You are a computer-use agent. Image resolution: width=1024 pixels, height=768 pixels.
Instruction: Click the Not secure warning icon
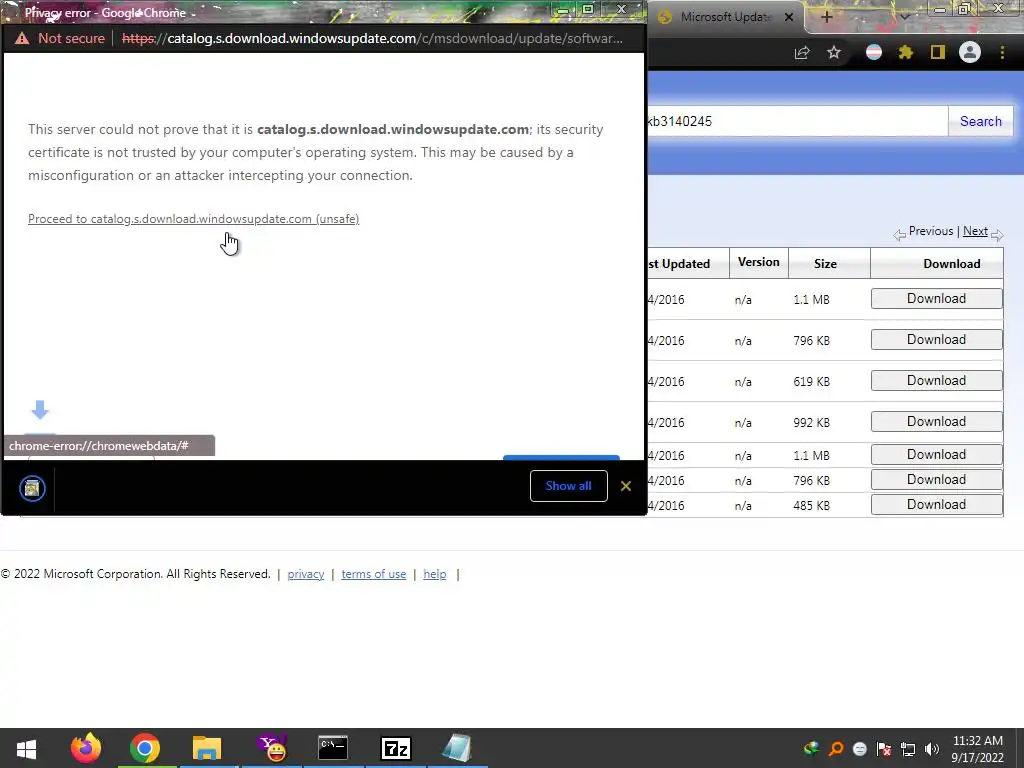tap(22, 39)
